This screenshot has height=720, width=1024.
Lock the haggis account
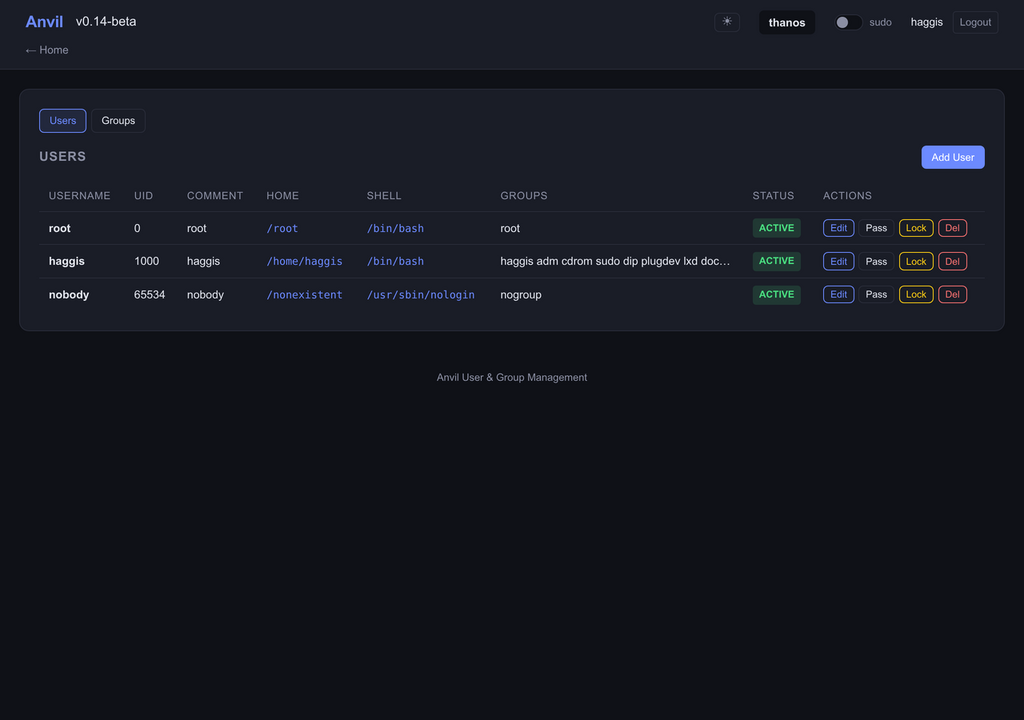(916, 261)
